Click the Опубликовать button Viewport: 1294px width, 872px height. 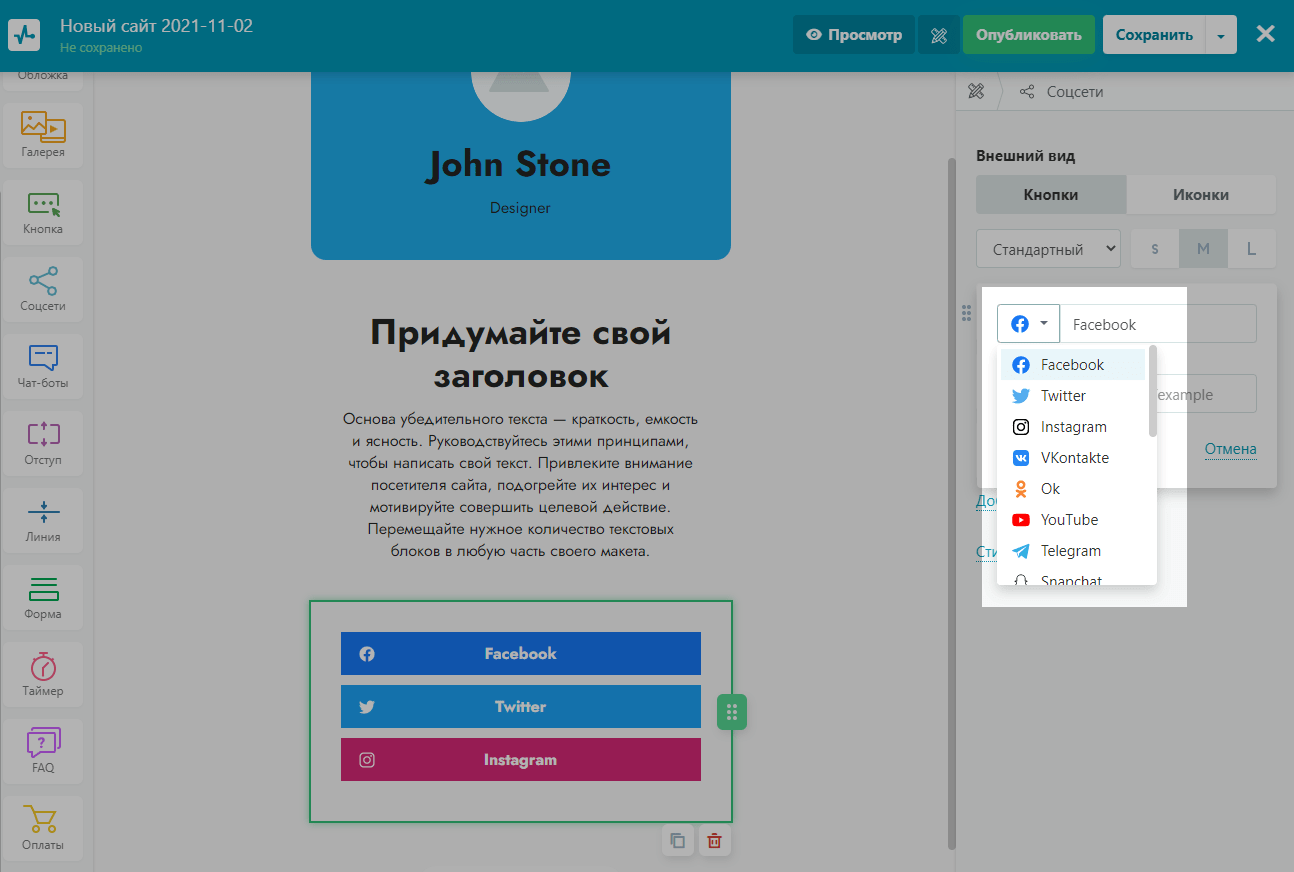coord(1028,35)
